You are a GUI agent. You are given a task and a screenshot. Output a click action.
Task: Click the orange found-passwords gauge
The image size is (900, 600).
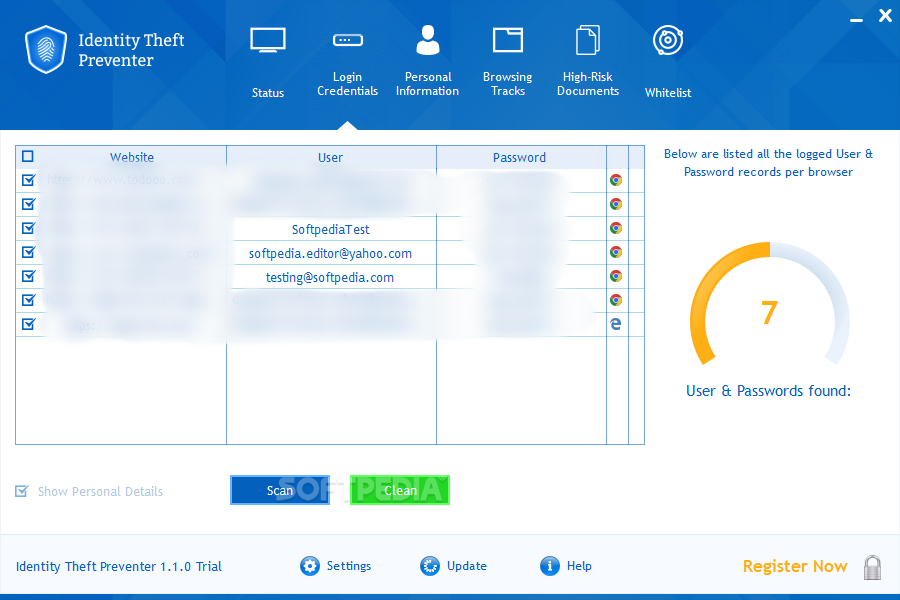tap(770, 304)
